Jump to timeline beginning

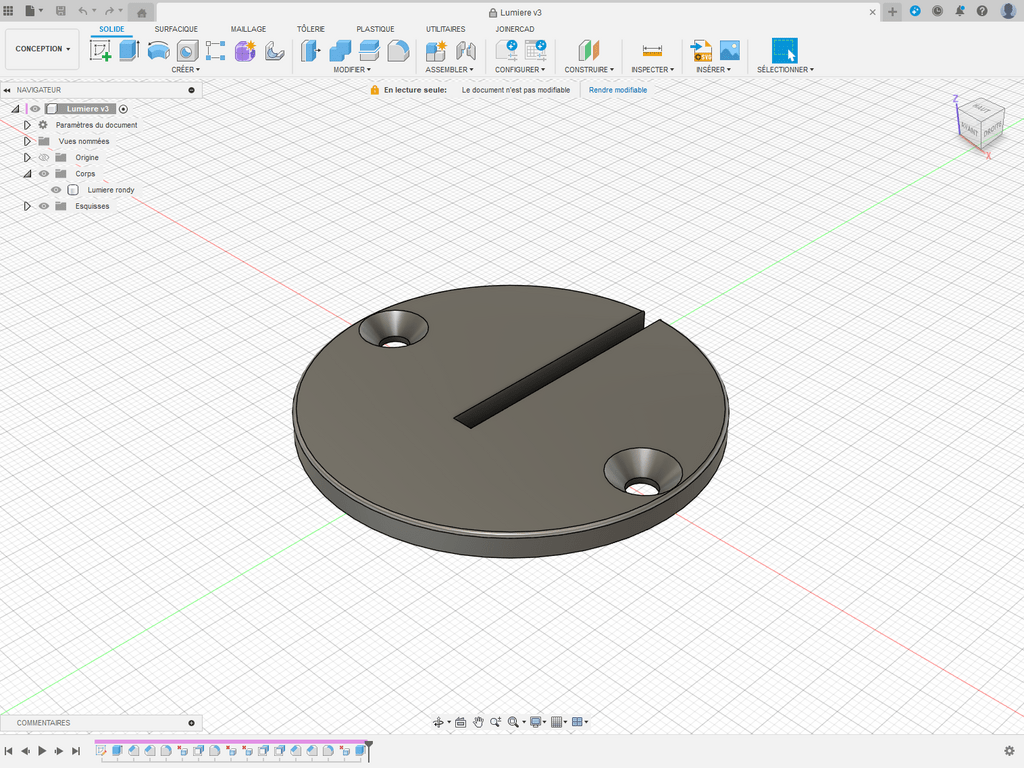click(x=8, y=751)
